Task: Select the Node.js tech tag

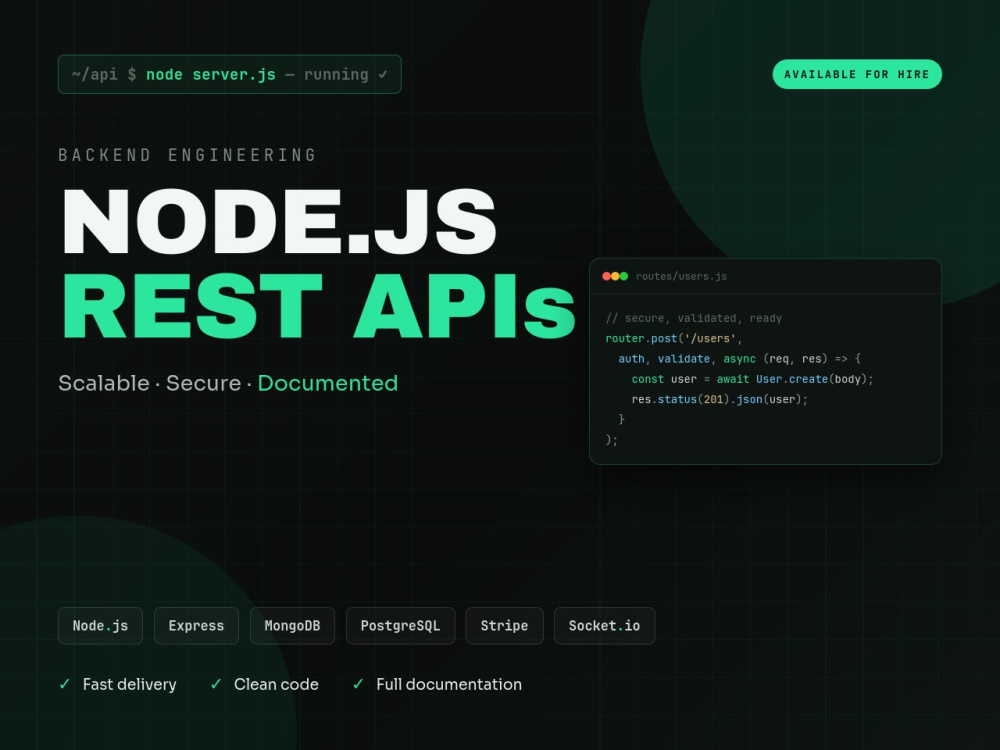Action: 100,626
